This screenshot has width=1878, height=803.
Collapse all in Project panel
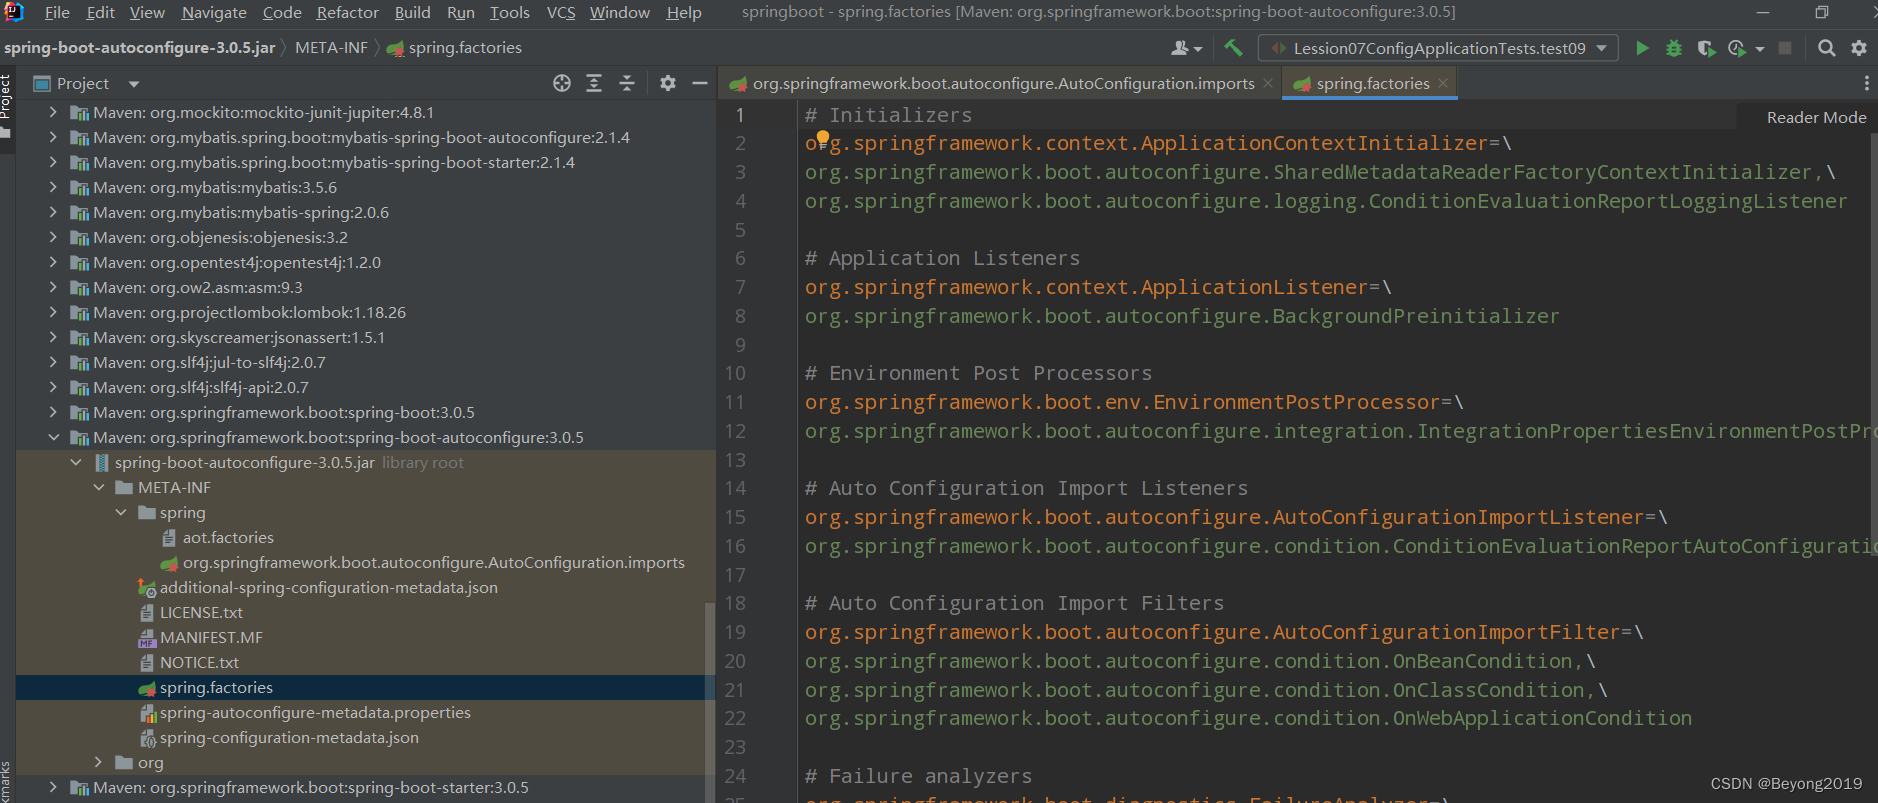(x=627, y=83)
